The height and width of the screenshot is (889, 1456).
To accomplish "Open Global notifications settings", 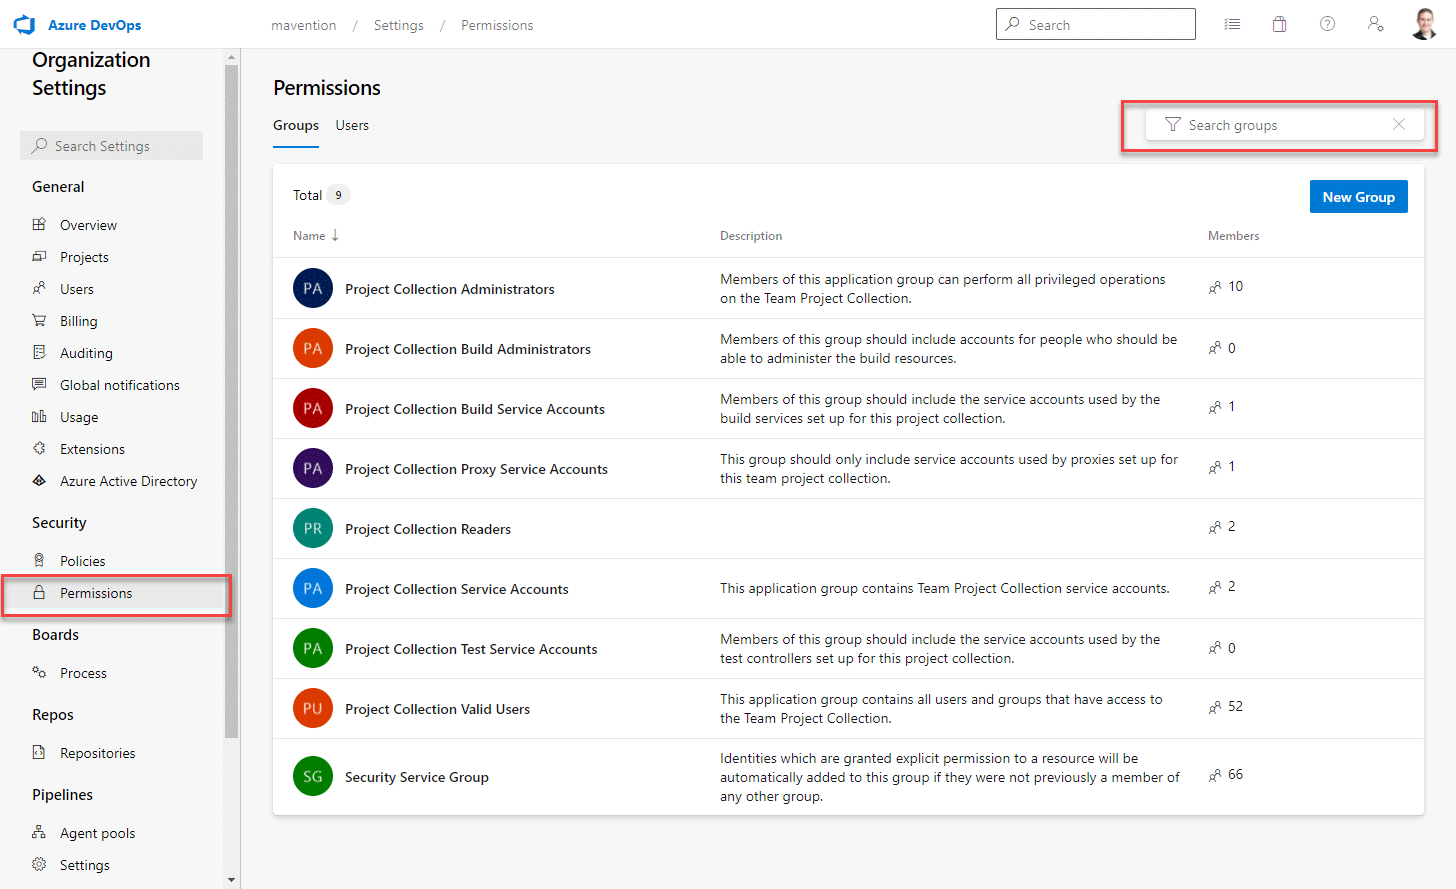I will coord(120,385).
